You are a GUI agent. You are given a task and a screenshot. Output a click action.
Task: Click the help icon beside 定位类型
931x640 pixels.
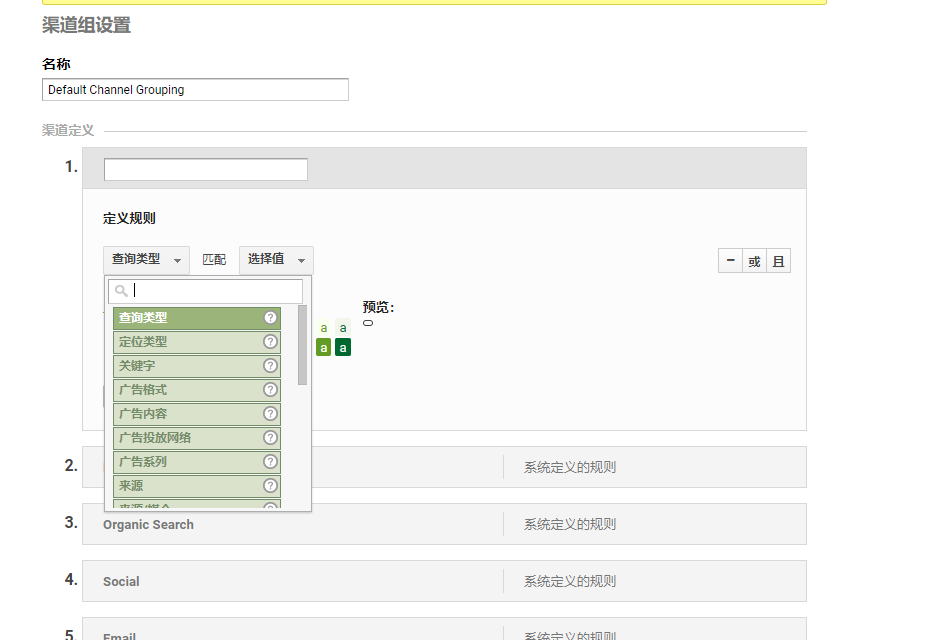coord(268,341)
